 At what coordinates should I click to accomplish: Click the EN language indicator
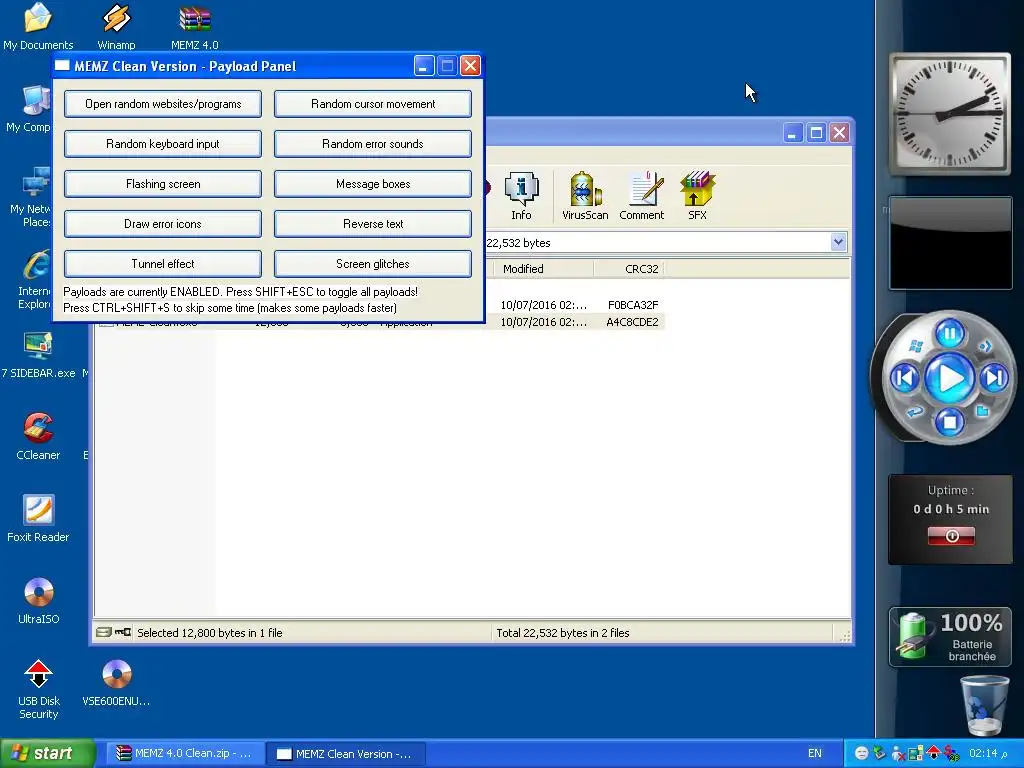pos(814,753)
